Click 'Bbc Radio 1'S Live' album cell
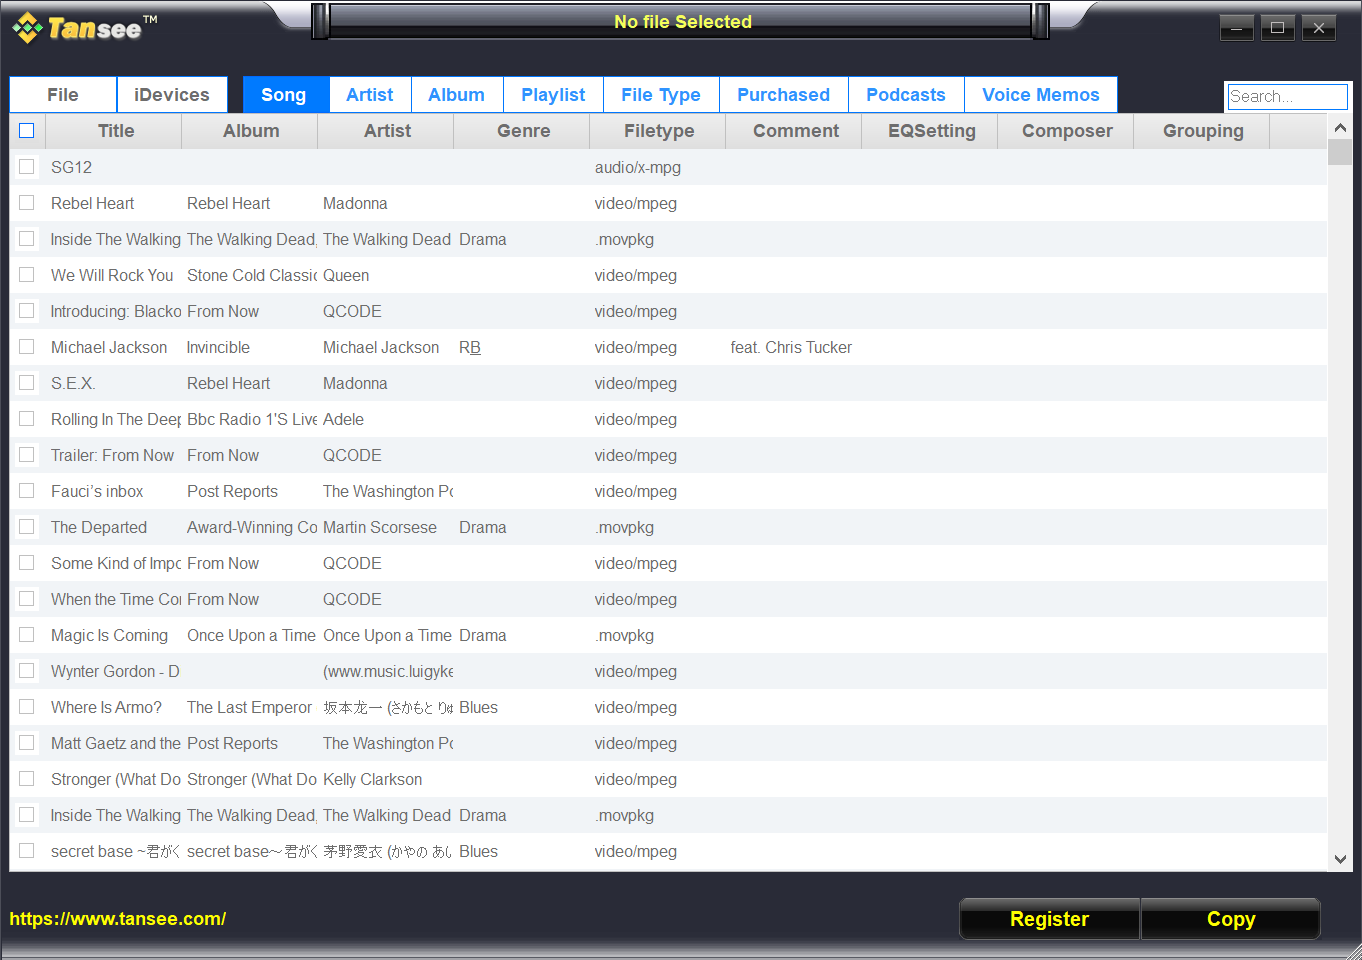Image resolution: width=1362 pixels, height=960 pixels. coord(251,419)
